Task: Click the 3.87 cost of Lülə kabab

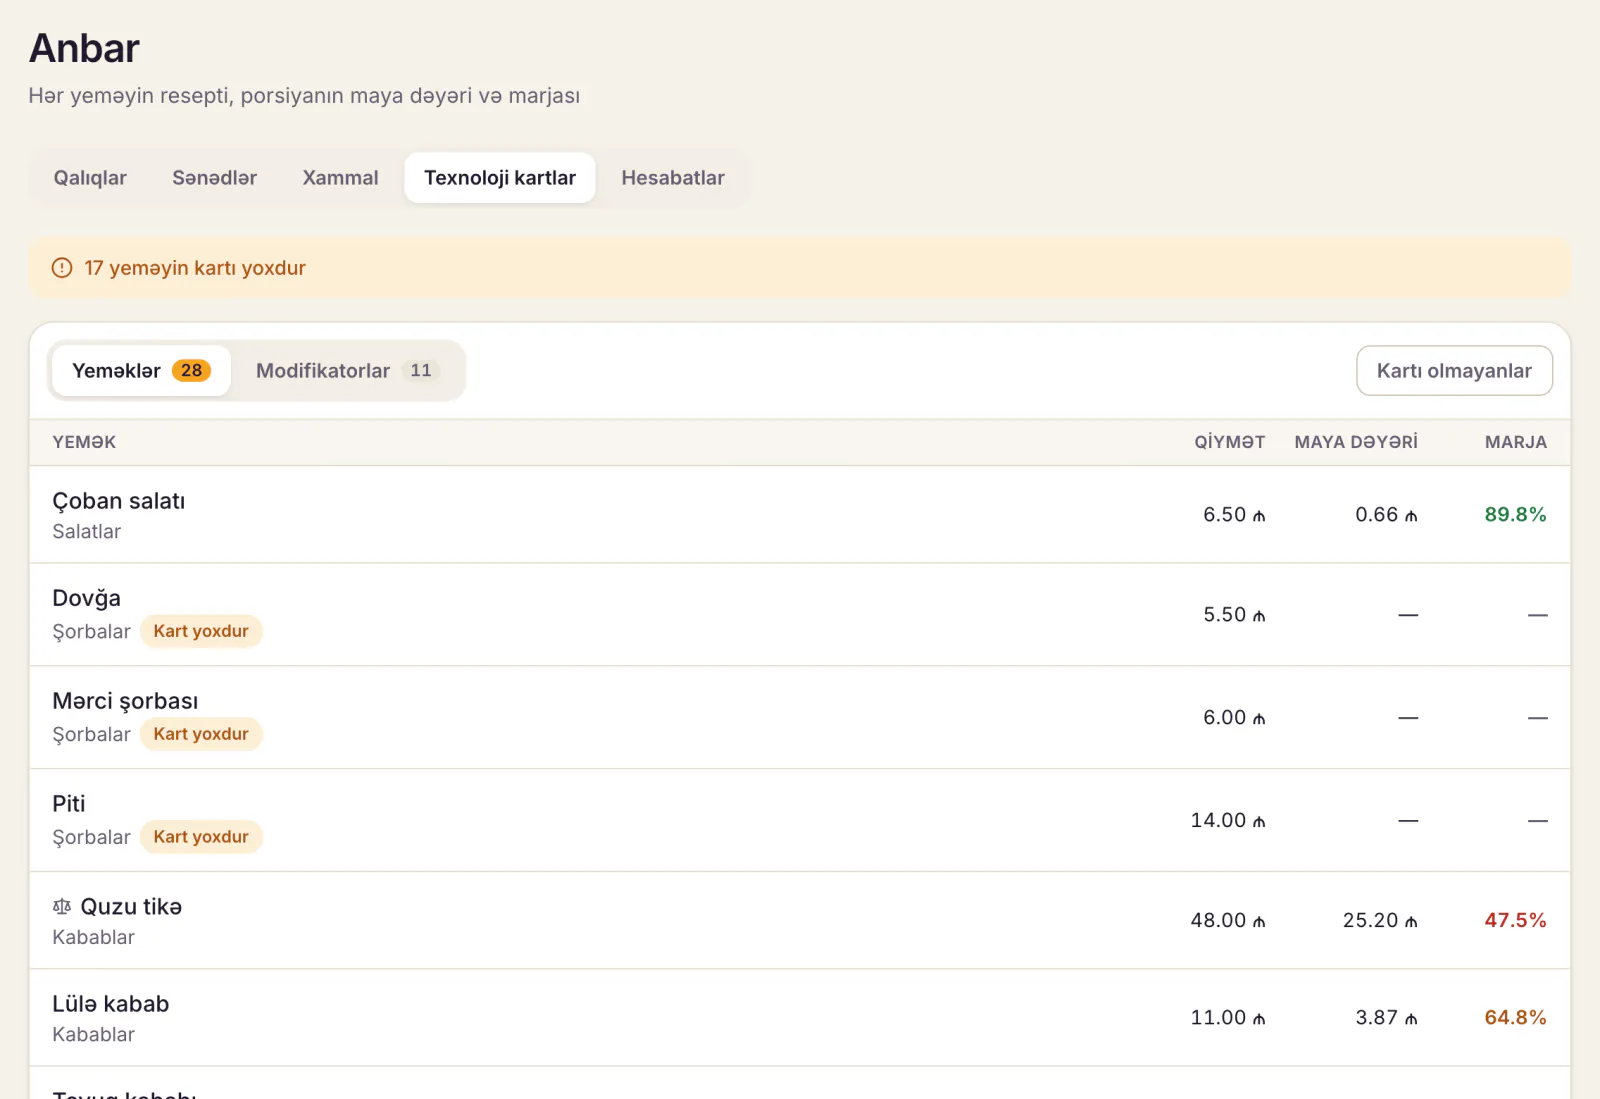Action: click(x=1386, y=1018)
